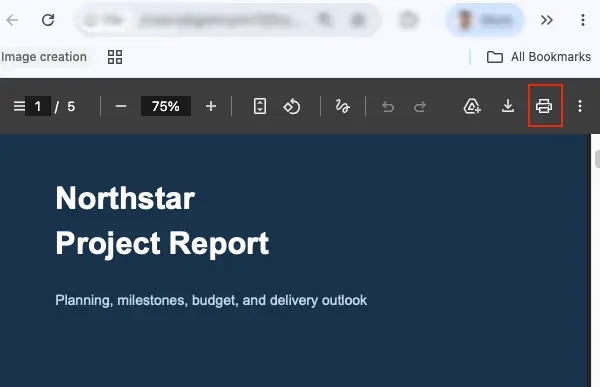
Task: Click the PDF page number field
Action: 38,106
